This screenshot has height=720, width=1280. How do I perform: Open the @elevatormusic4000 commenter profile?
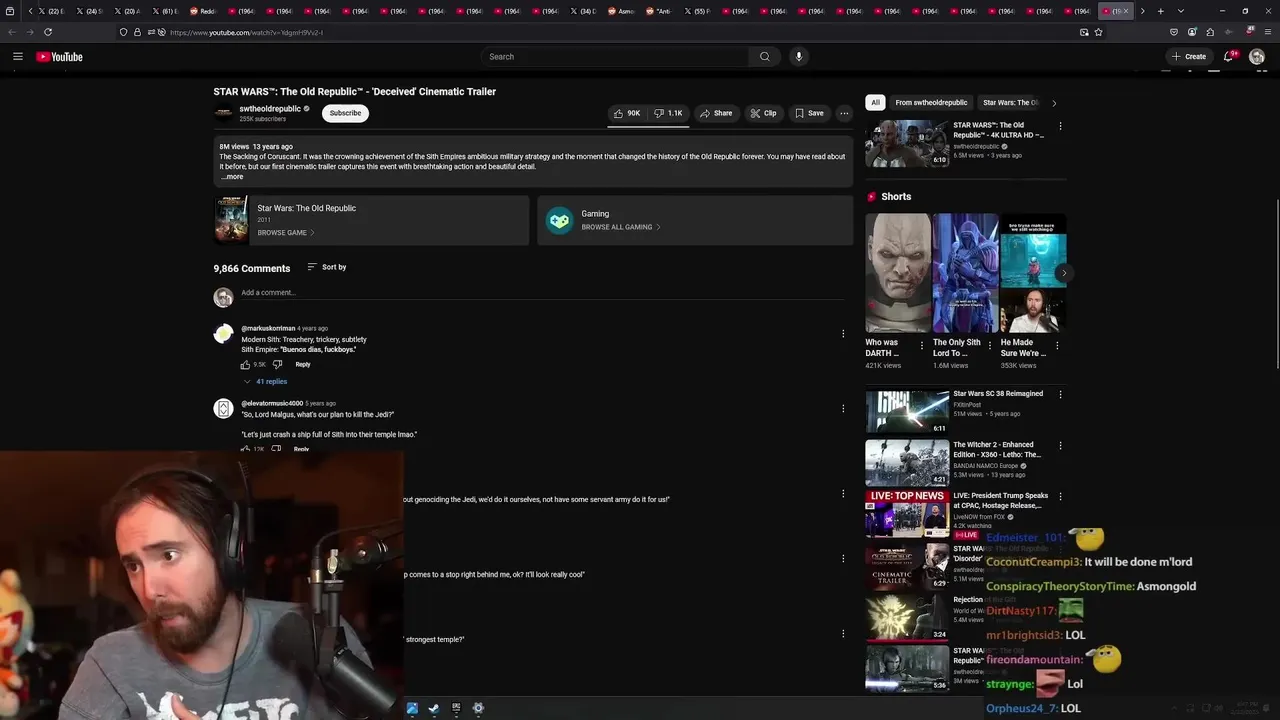tap(272, 403)
